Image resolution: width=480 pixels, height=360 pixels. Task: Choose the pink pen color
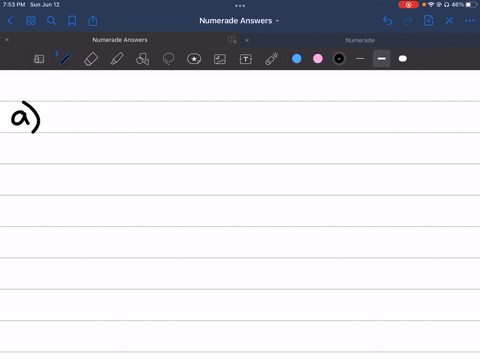pyautogui.click(x=318, y=59)
